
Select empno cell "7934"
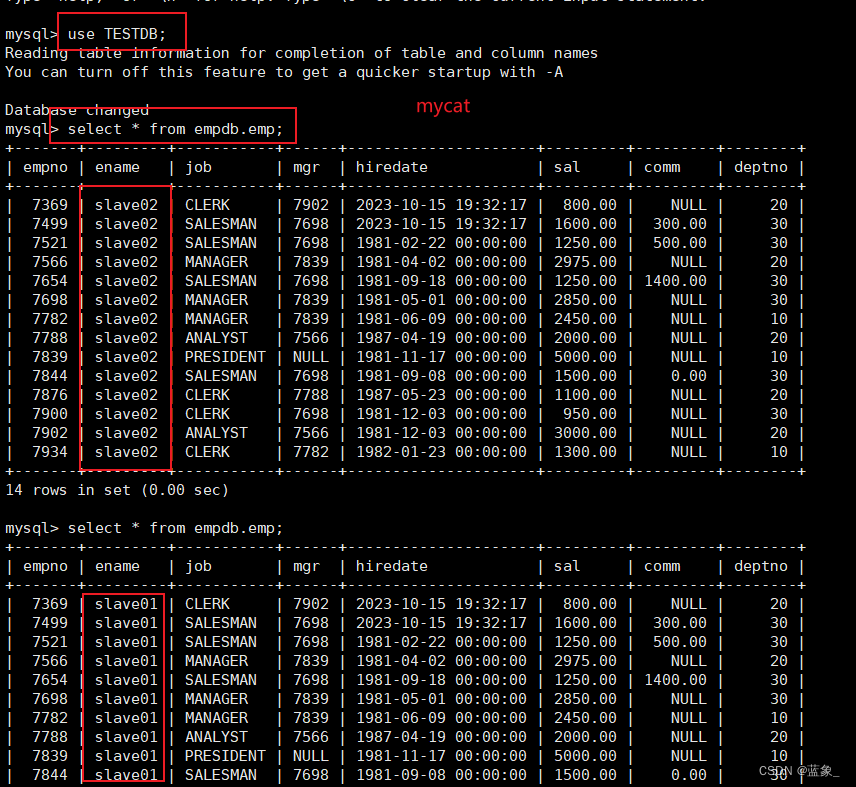[x=50, y=452]
